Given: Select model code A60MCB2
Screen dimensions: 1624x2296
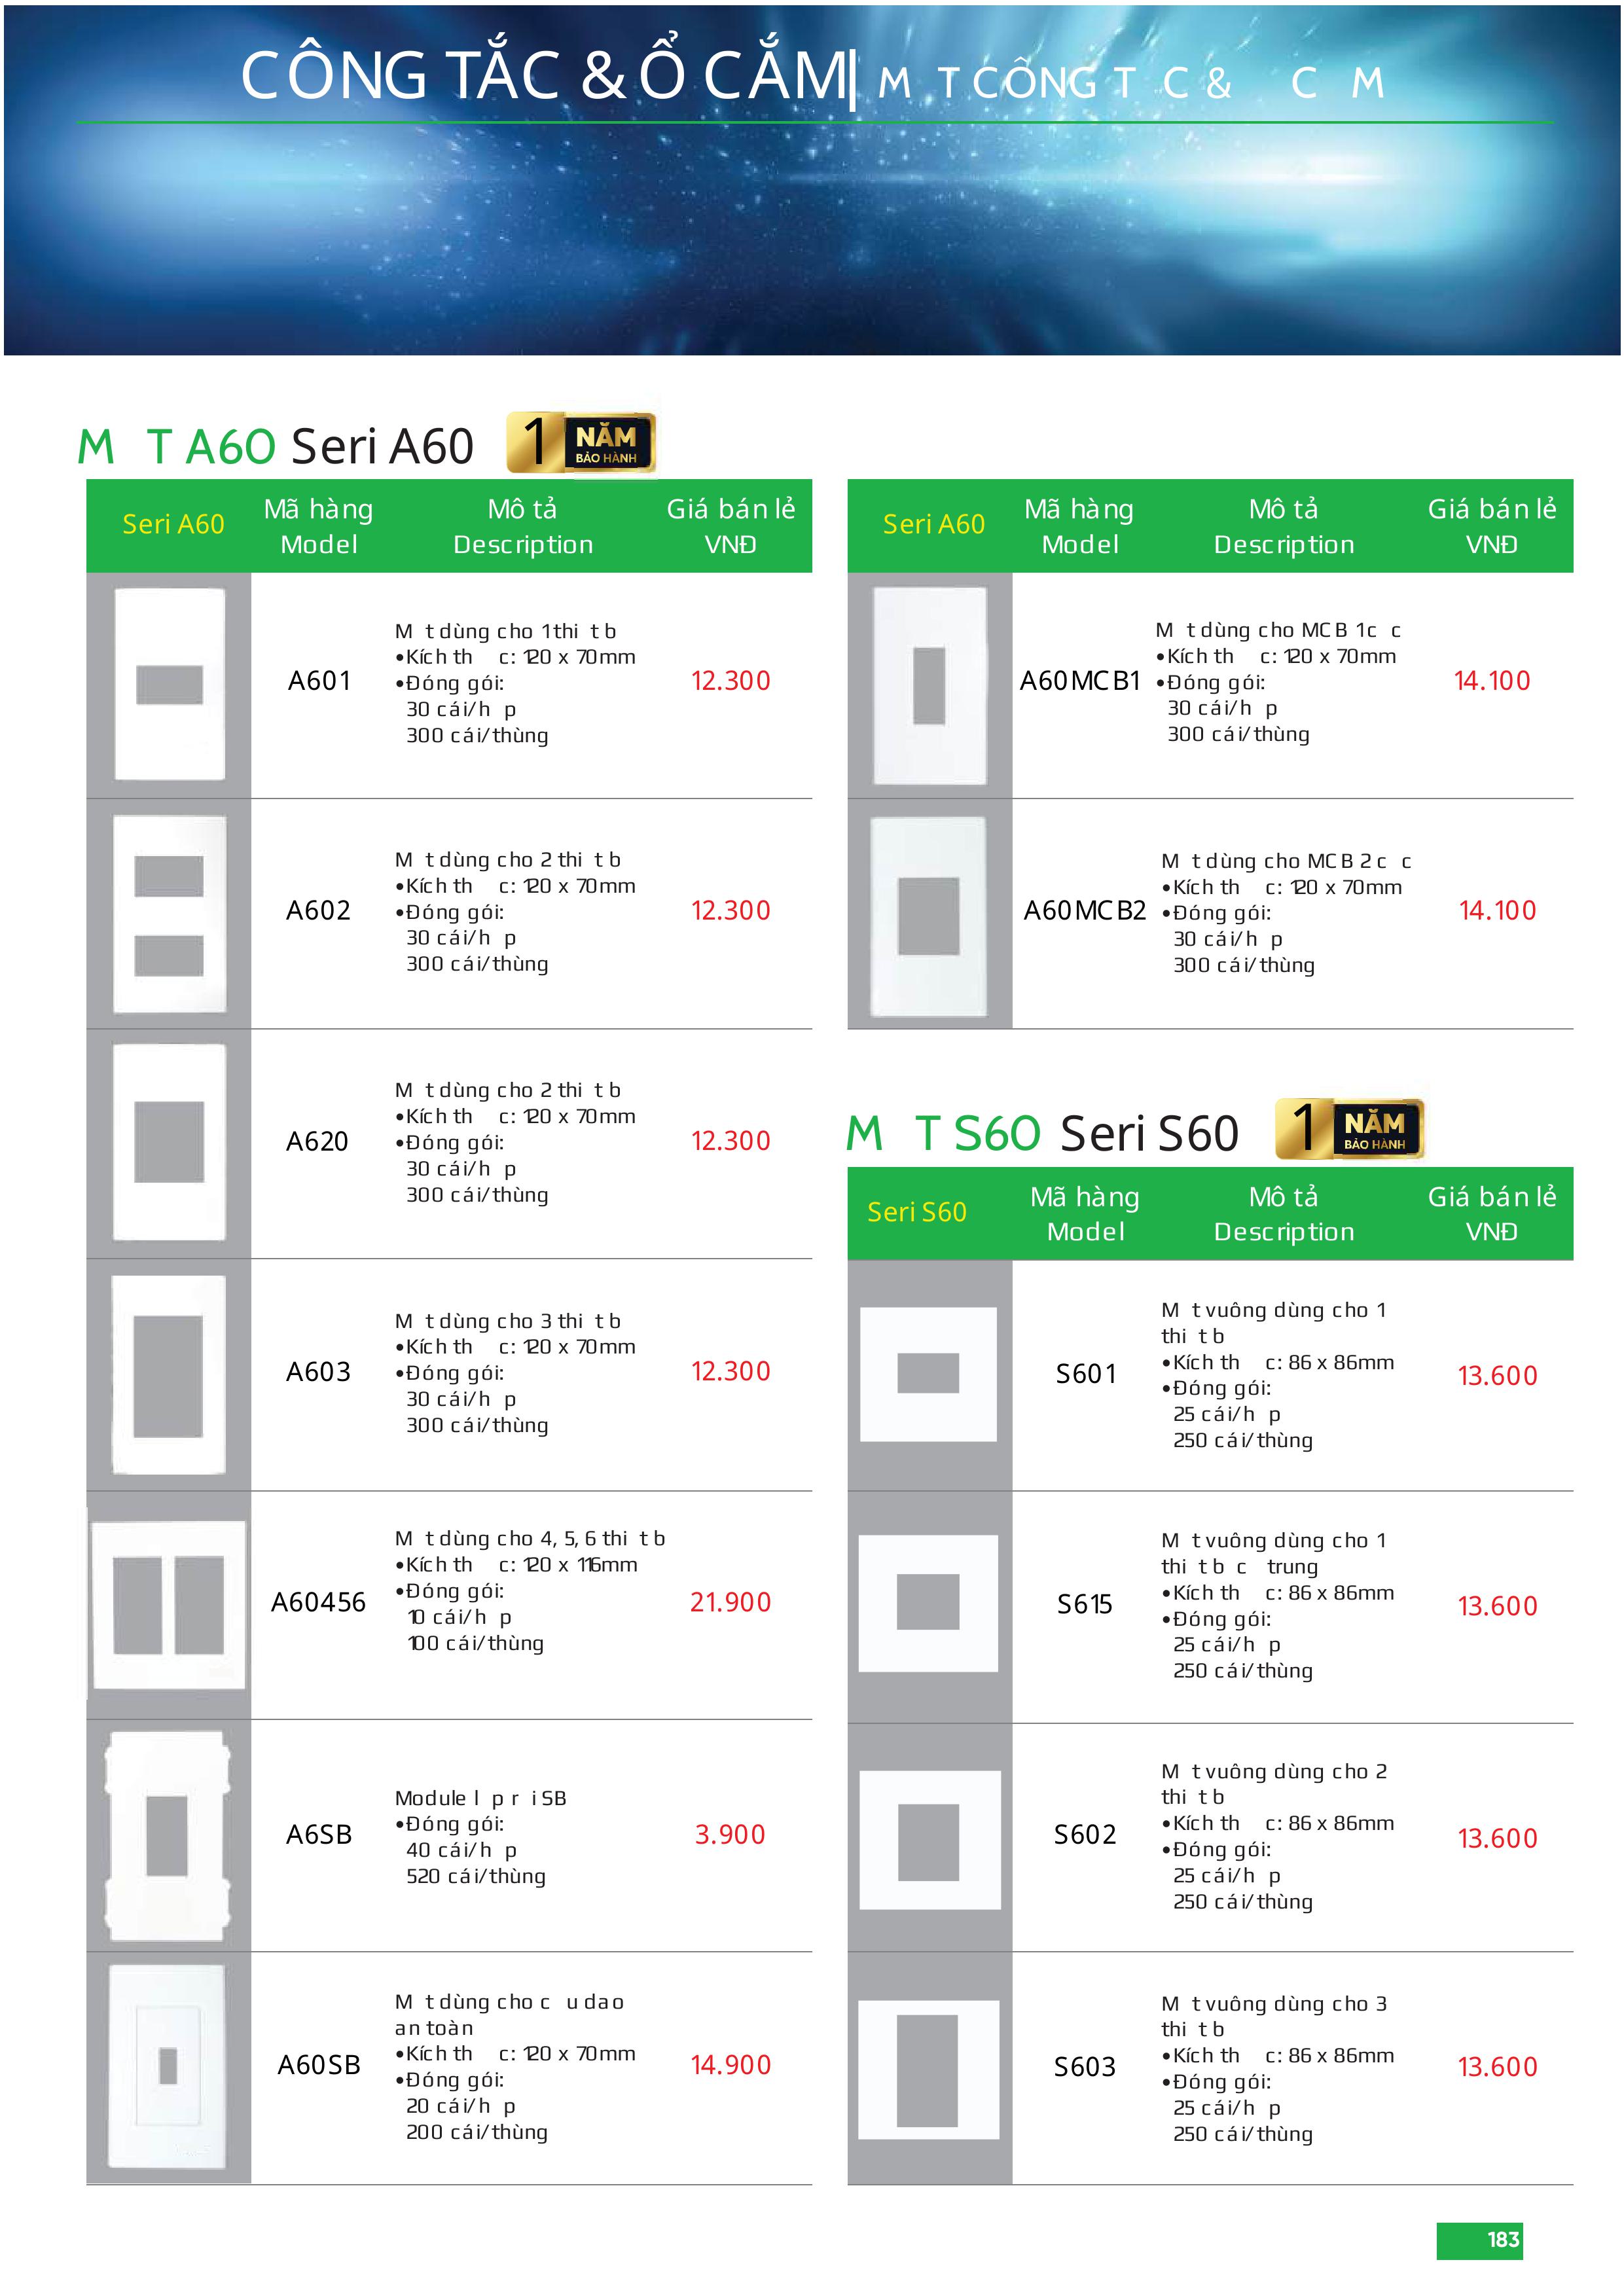Looking at the screenshot, I should pos(1084,911).
